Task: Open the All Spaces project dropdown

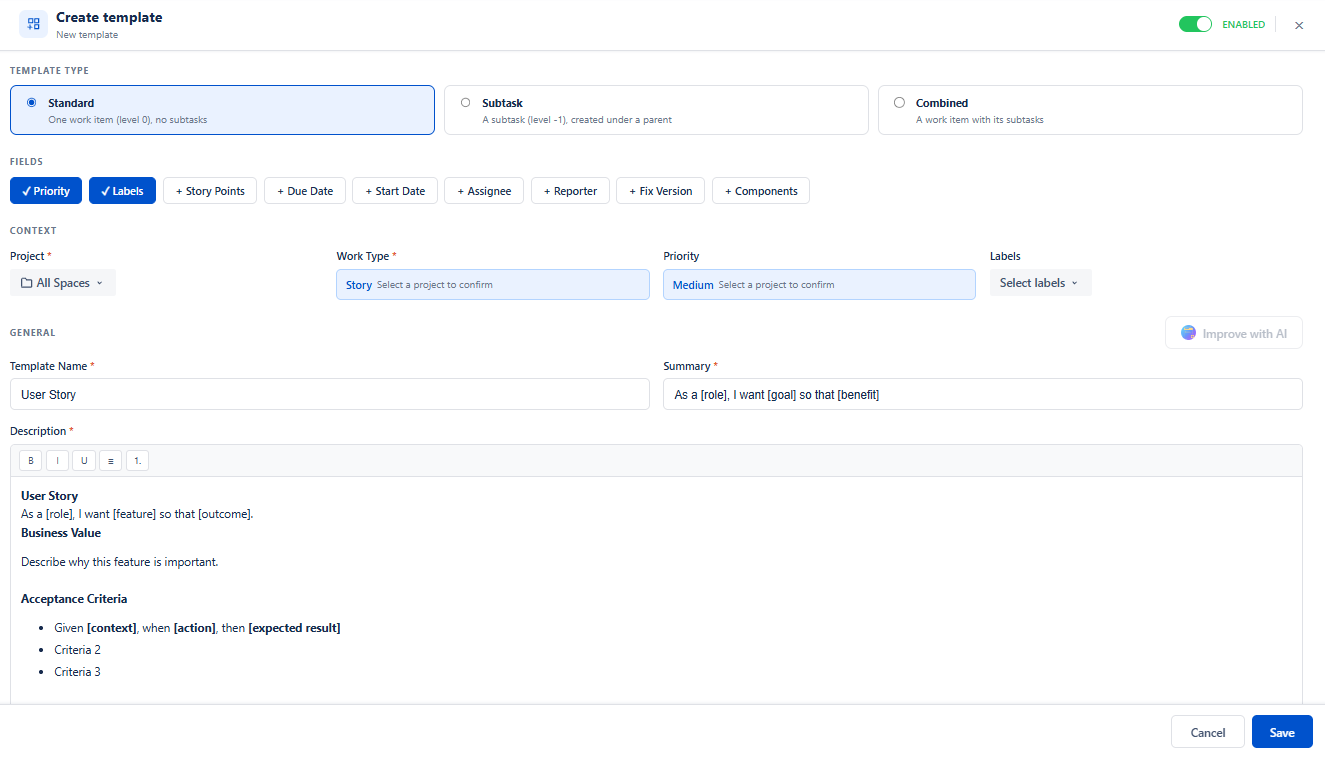Action: 63,283
